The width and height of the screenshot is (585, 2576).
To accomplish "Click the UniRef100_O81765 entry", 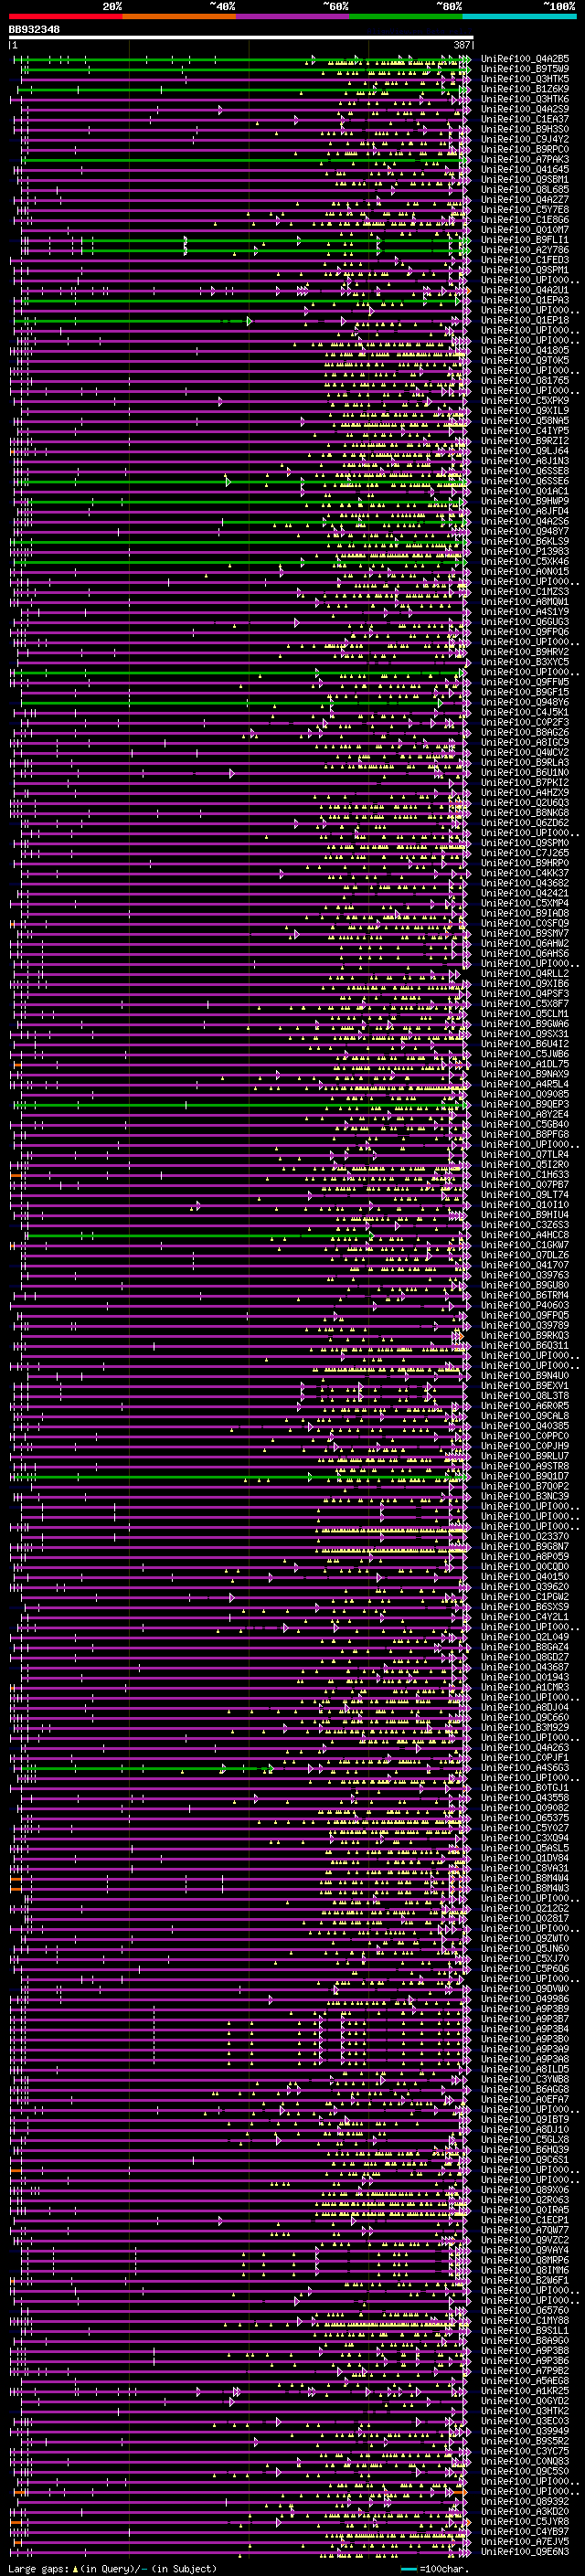I will click(x=525, y=381).
